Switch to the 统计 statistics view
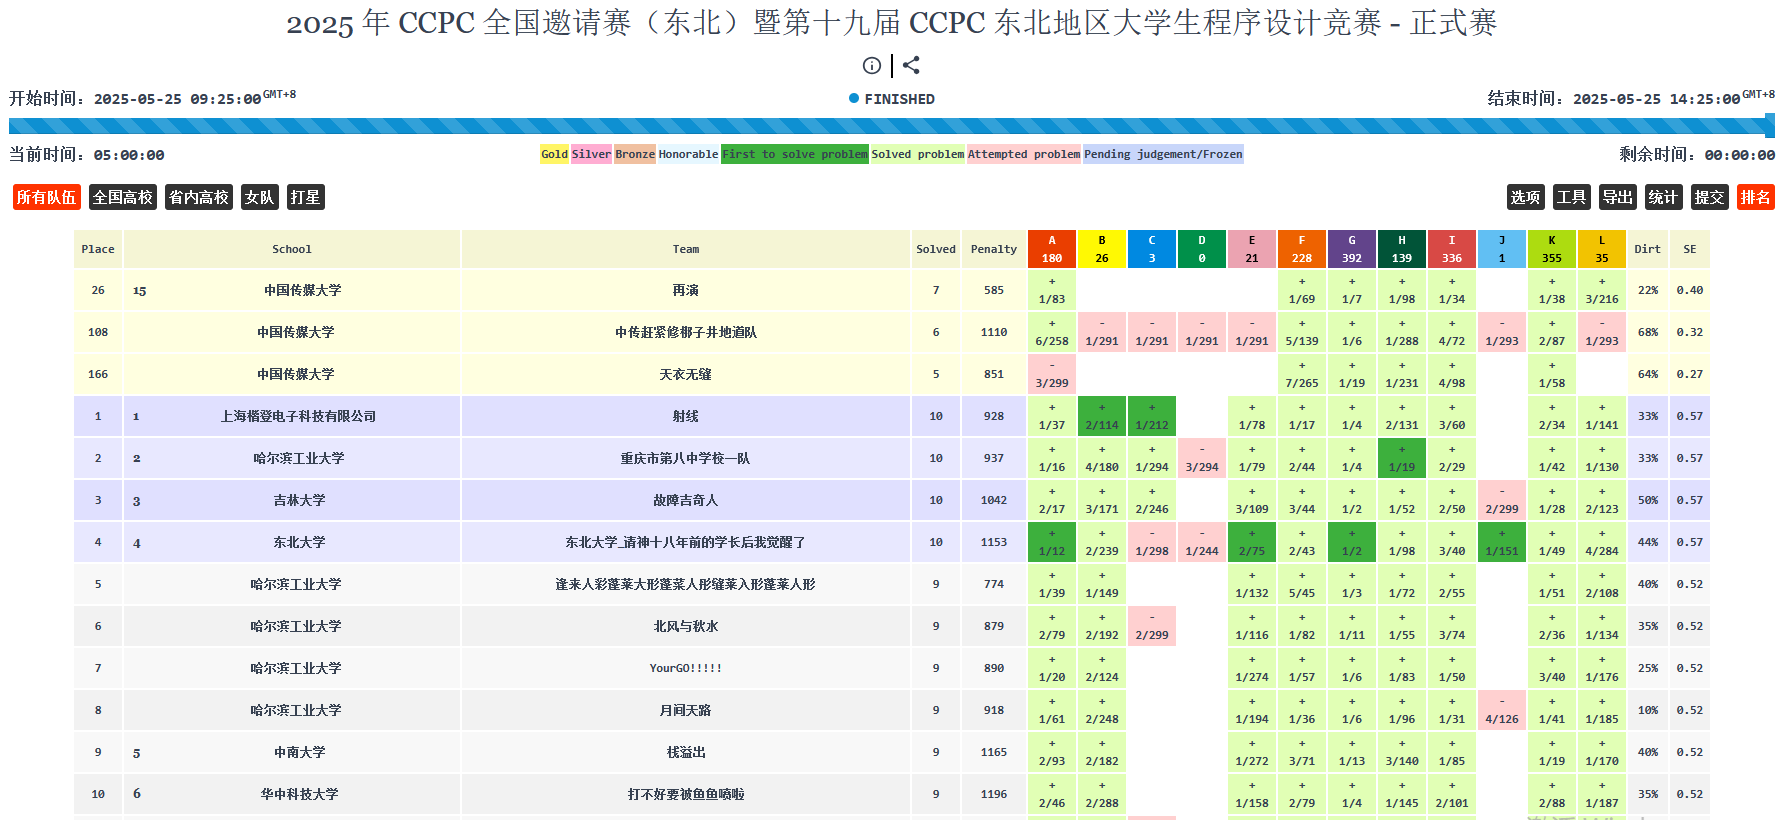1784x820 pixels. click(x=1663, y=197)
